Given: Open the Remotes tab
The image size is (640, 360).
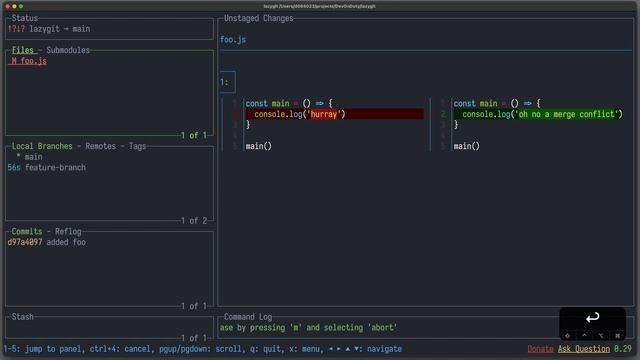Looking at the screenshot, I should point(100,146).
